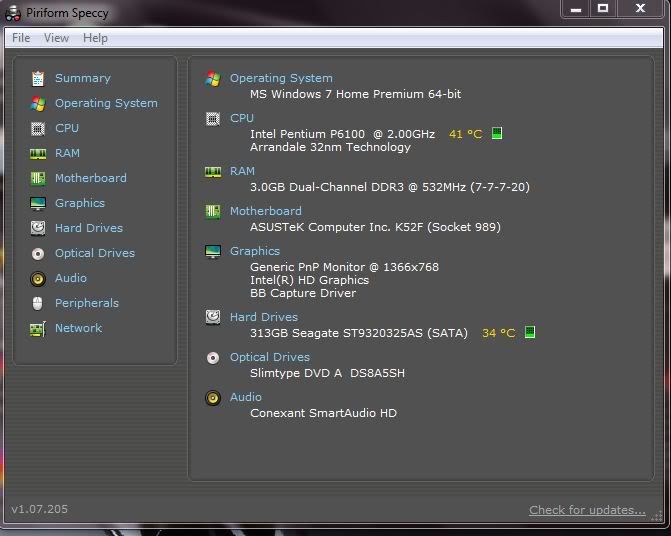Select the Network icon in sidebar

click(x=38, y=328)
